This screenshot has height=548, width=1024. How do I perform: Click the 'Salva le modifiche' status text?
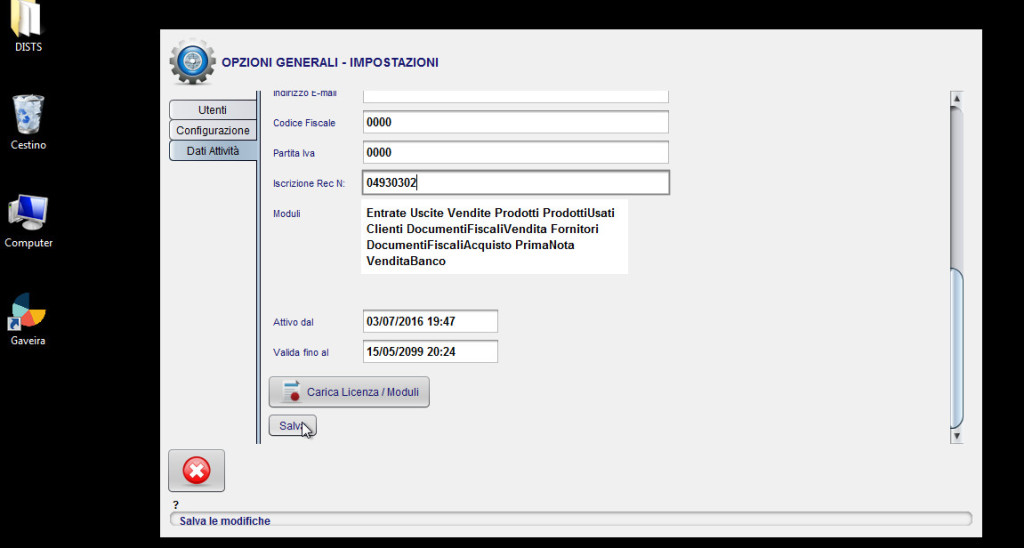(225, 521)
